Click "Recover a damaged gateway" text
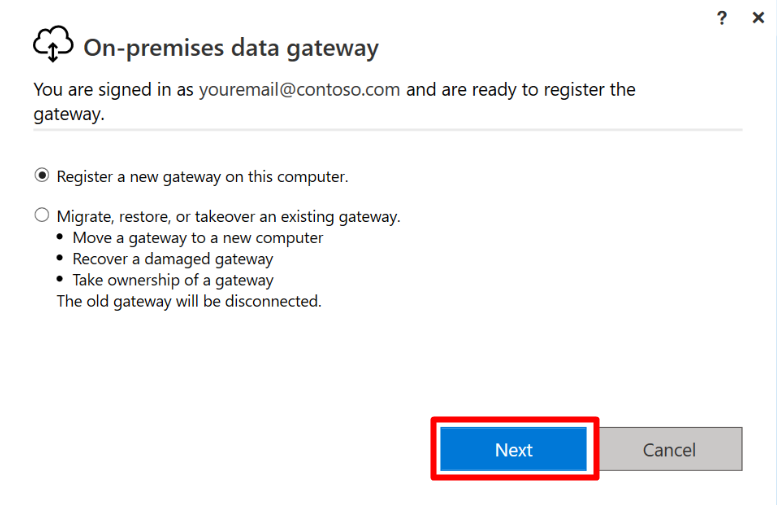Viewport: 777px width, 505px height. pos(173,259)
